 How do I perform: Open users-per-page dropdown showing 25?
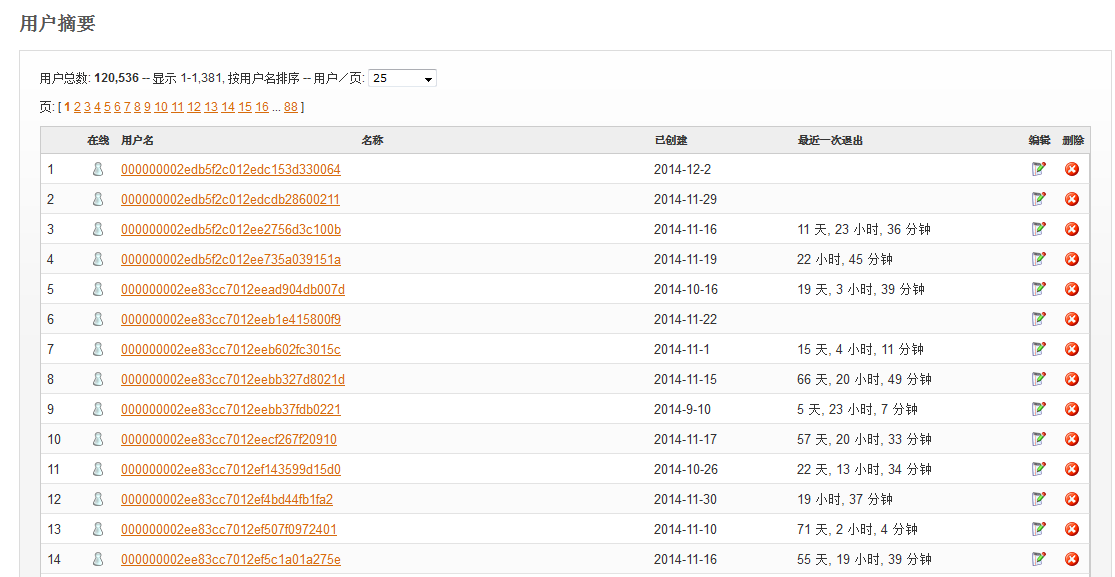tap(402, 78)
